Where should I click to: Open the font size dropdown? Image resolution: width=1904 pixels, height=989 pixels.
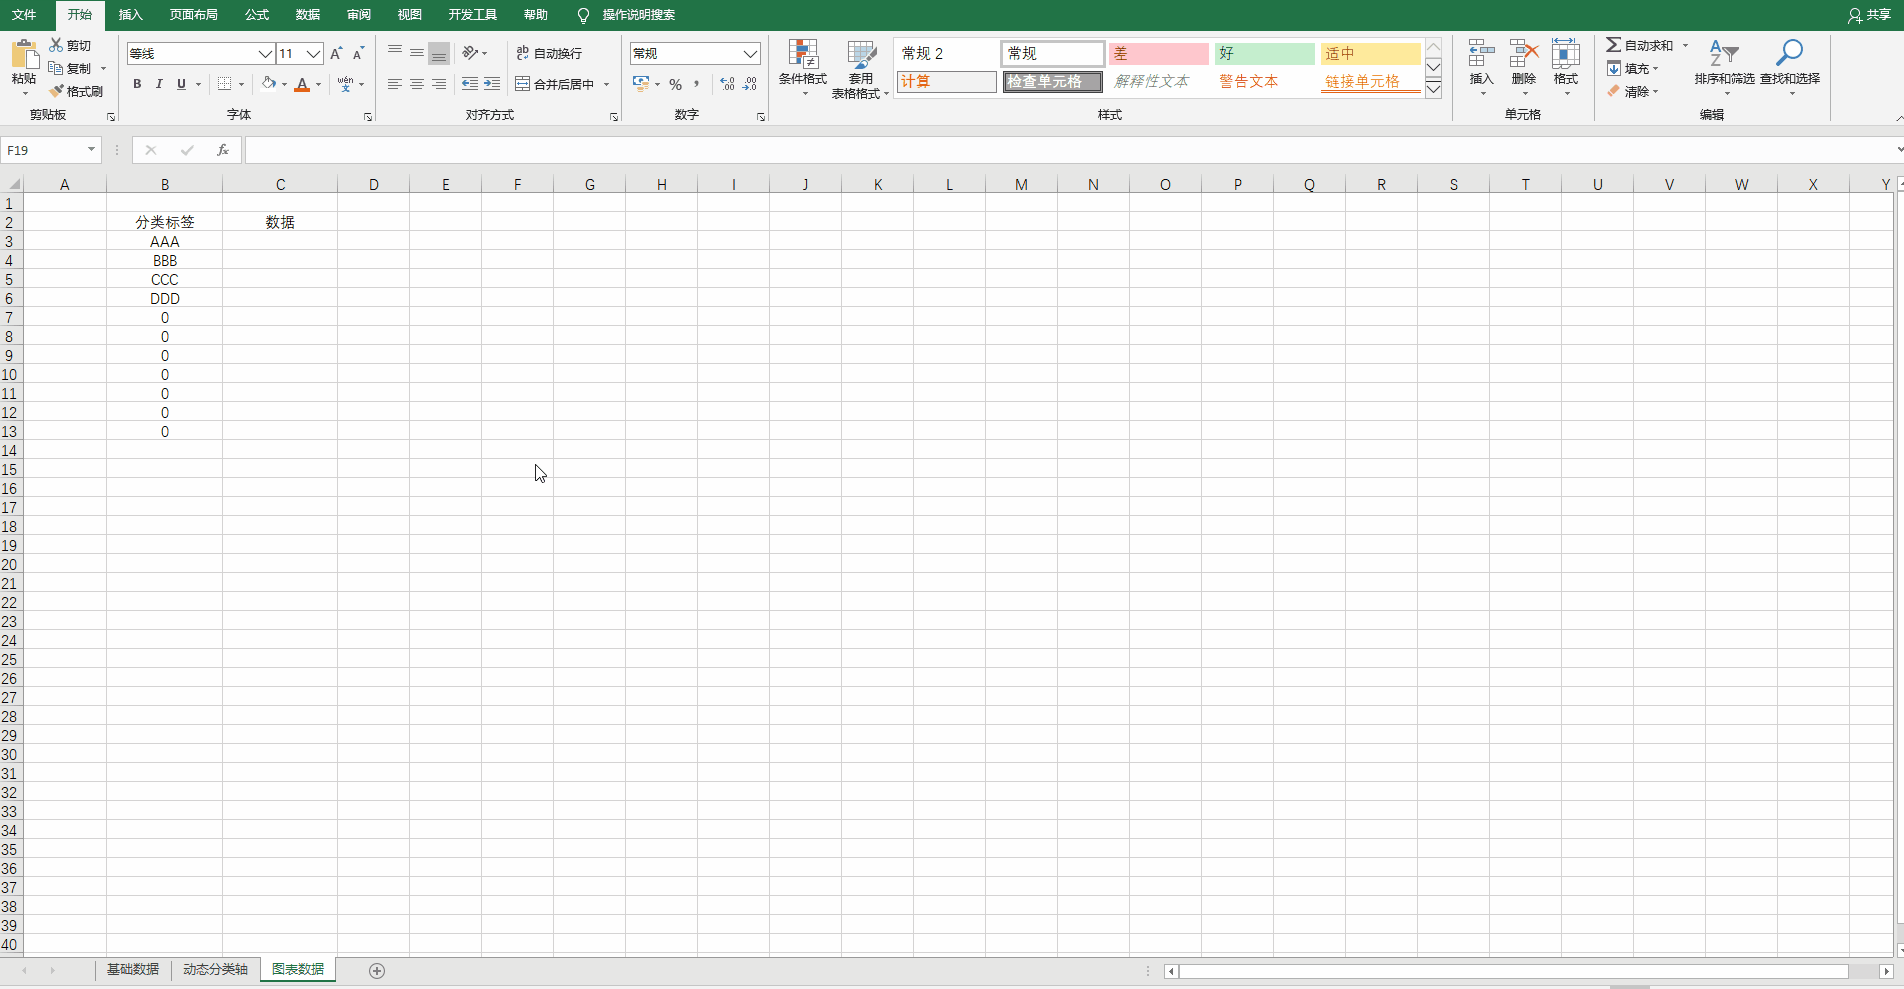(313, 53)
